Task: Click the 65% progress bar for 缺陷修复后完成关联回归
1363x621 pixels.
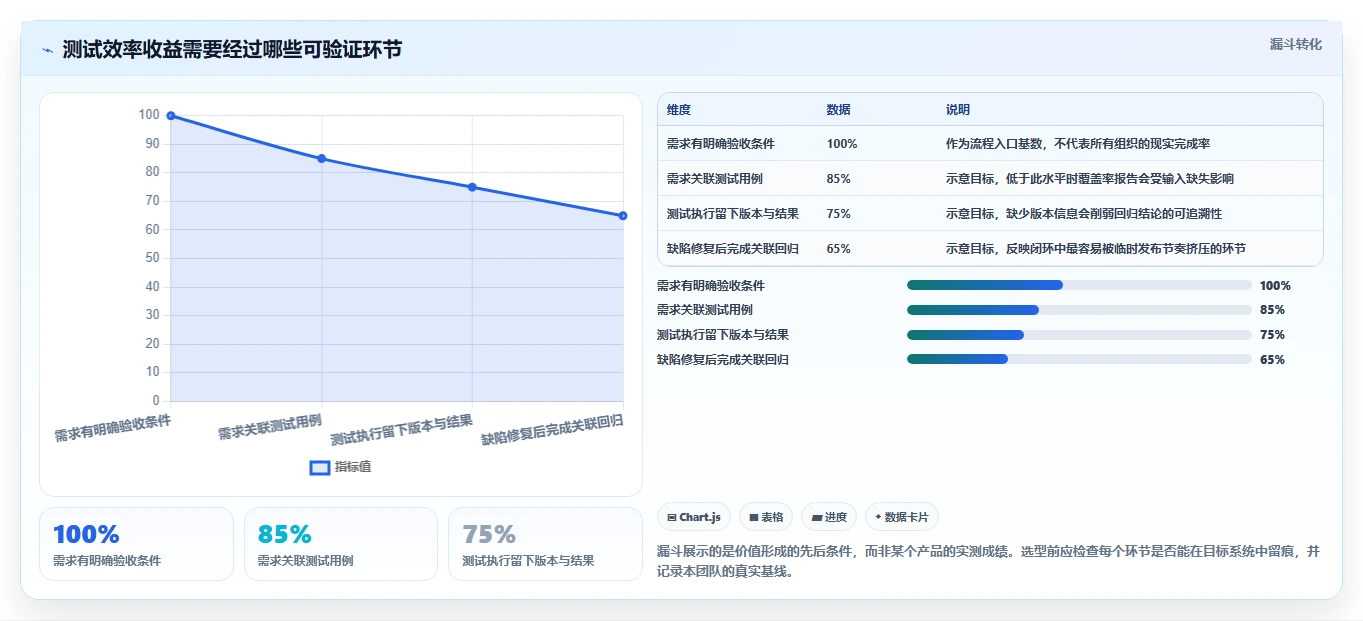Action: 1079,359
